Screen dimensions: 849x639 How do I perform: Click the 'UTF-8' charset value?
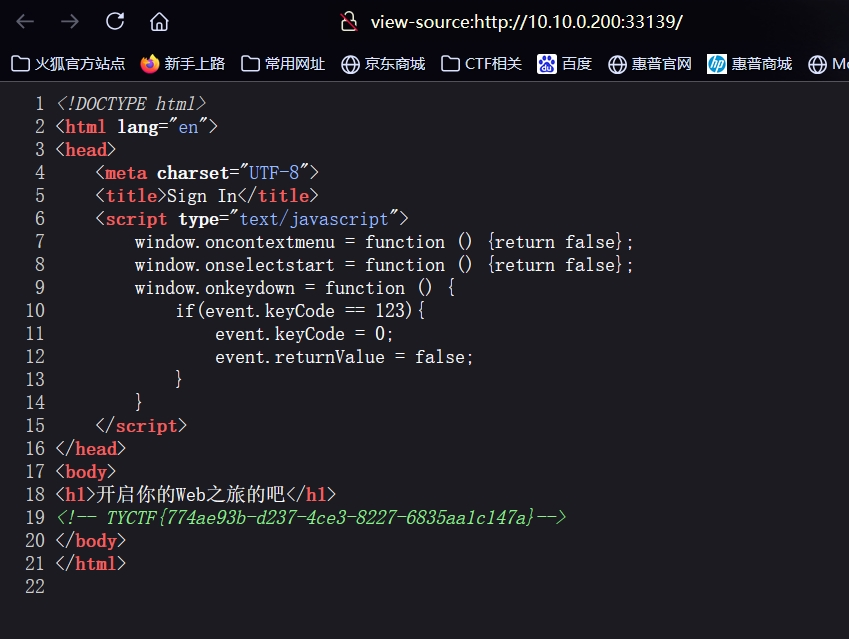click(274, 173)
